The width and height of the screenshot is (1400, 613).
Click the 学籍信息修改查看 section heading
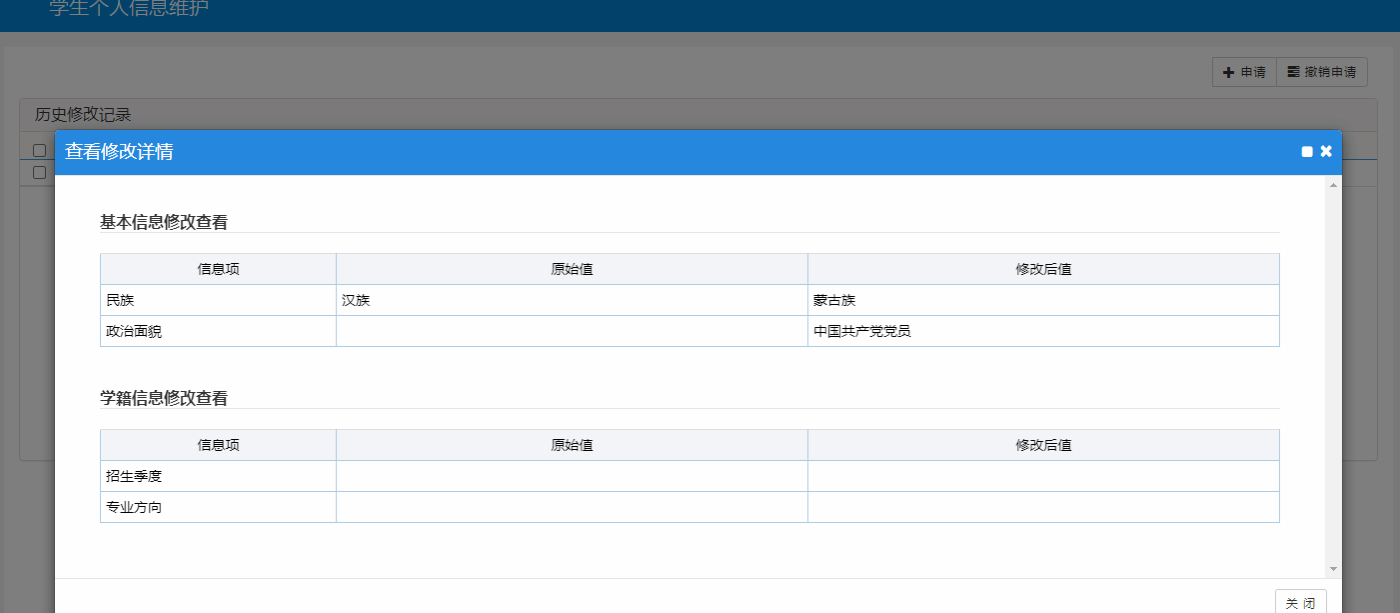pos(164,398)
